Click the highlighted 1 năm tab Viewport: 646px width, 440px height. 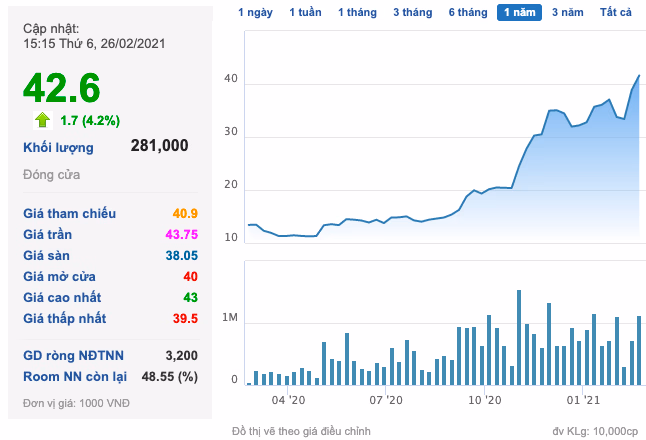pyautogui.click(x=521, y=12)
